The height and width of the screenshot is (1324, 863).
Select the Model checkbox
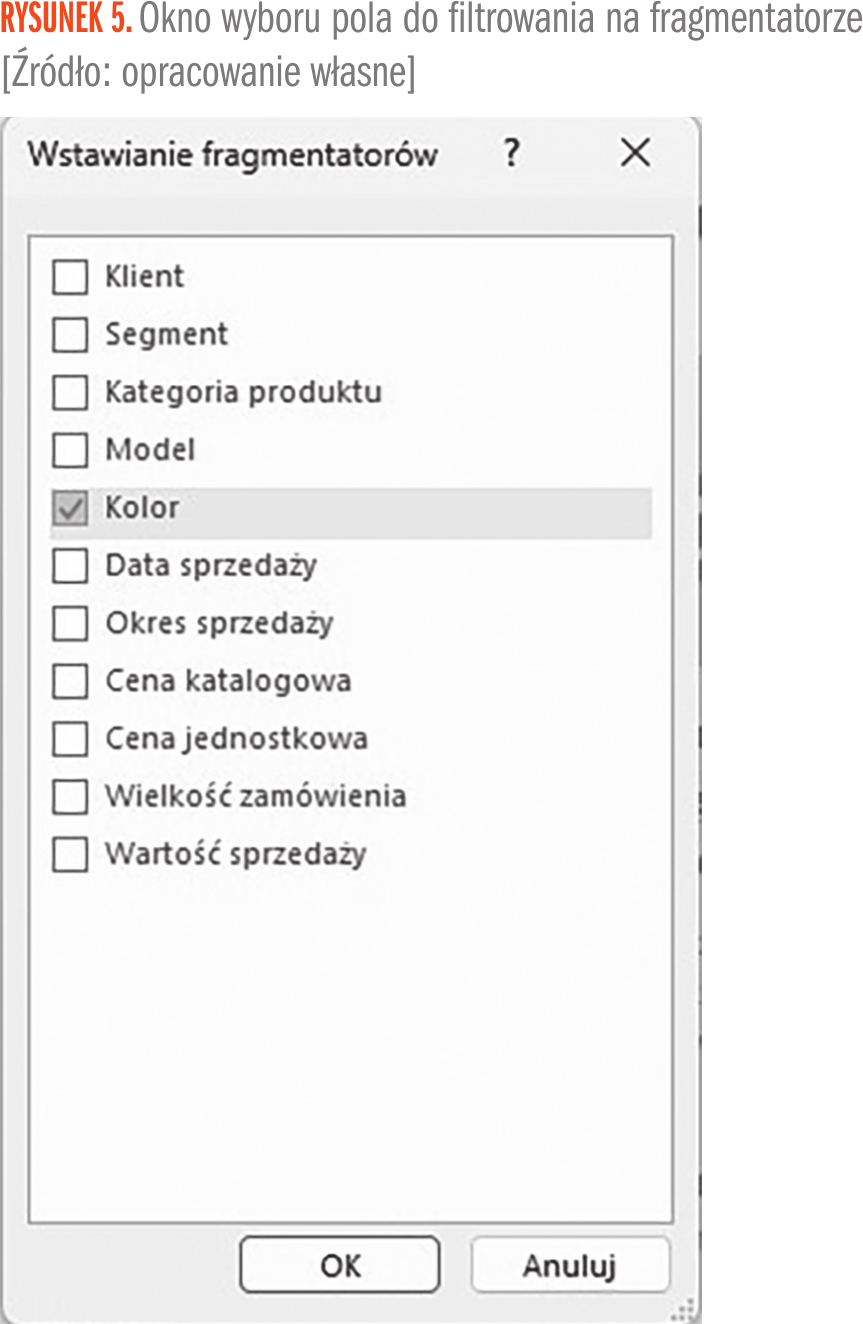pyautogui.click(x=70, y=451)
